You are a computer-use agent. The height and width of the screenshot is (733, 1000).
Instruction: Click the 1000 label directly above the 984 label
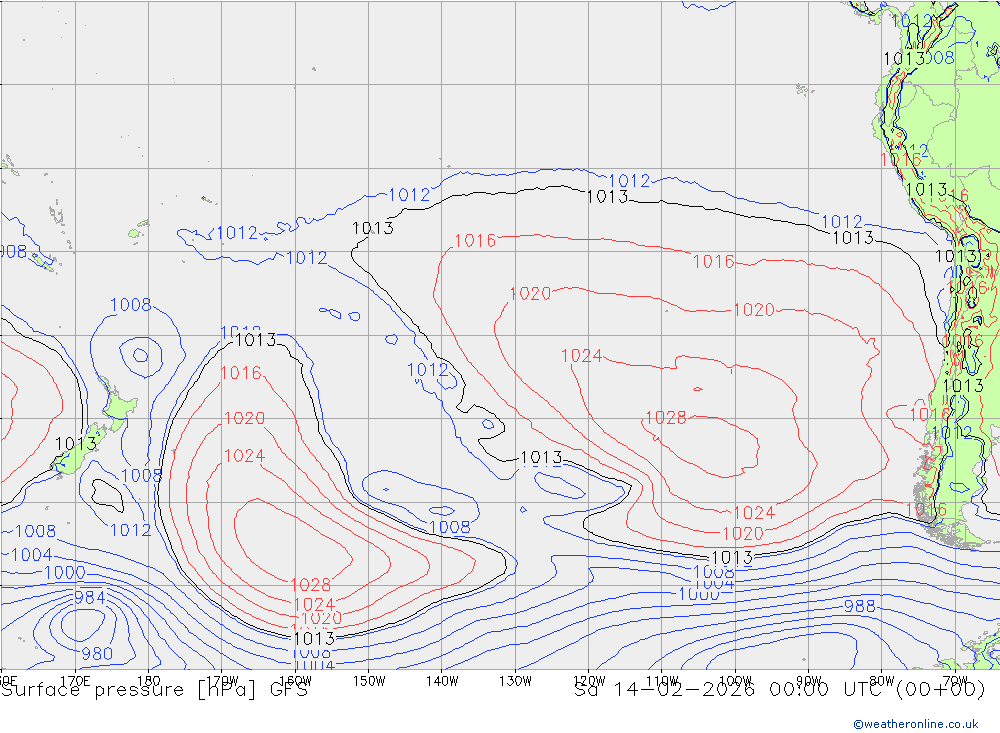click(64, 572)
